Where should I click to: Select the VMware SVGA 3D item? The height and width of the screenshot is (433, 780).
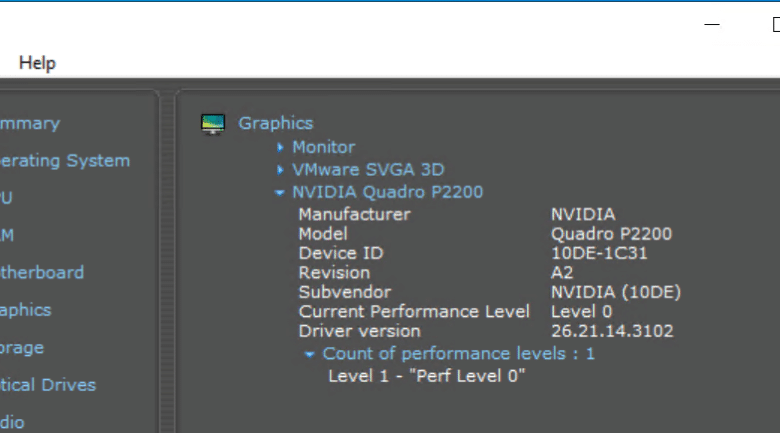pos(368,170)
